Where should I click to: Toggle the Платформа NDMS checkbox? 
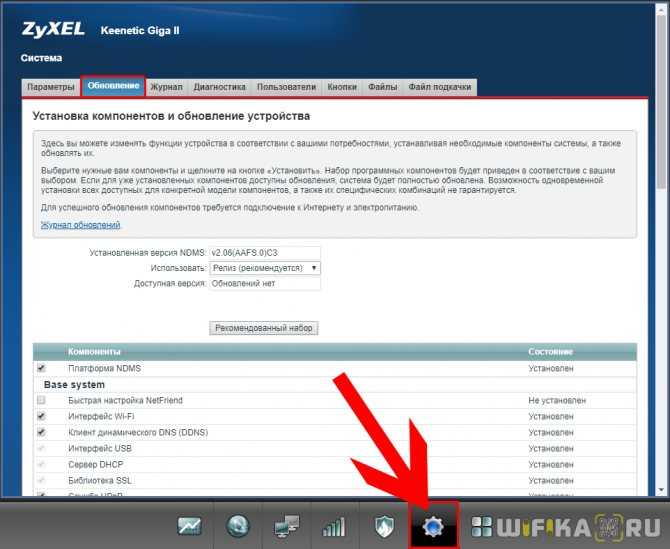[x=41, y=368]
